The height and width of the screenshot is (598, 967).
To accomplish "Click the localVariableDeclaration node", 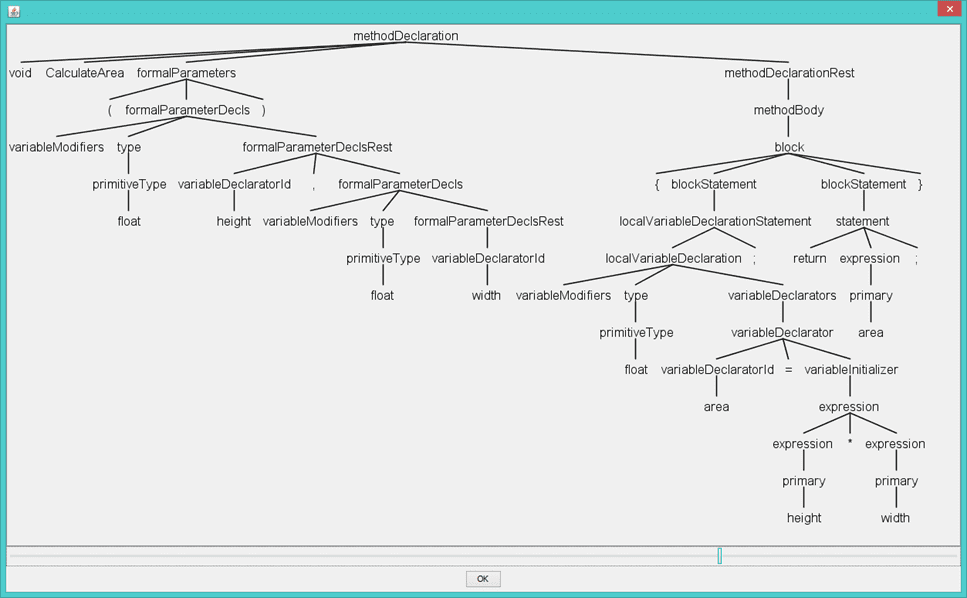I will click(674, 258).
